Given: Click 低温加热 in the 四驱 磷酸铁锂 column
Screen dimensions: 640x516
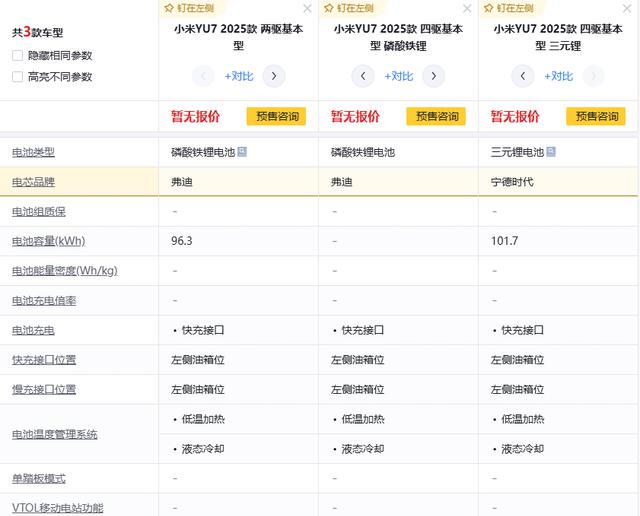Looking at the screenshot, I should (x=363, y=419).
